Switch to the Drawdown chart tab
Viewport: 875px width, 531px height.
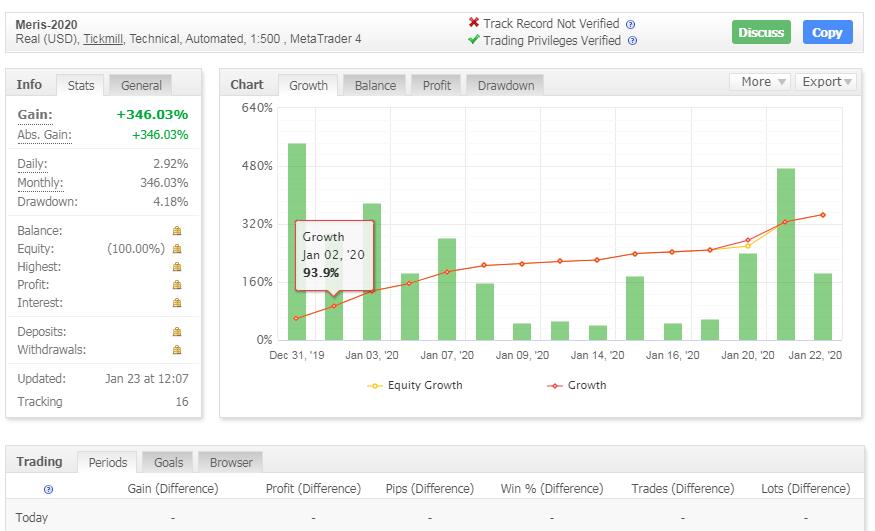click(x=505, y=86)
